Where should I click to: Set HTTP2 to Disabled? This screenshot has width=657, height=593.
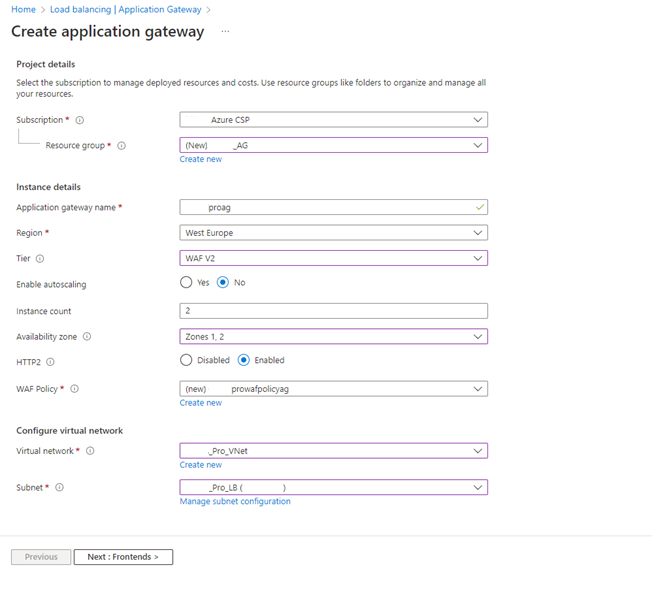(187, 360)
